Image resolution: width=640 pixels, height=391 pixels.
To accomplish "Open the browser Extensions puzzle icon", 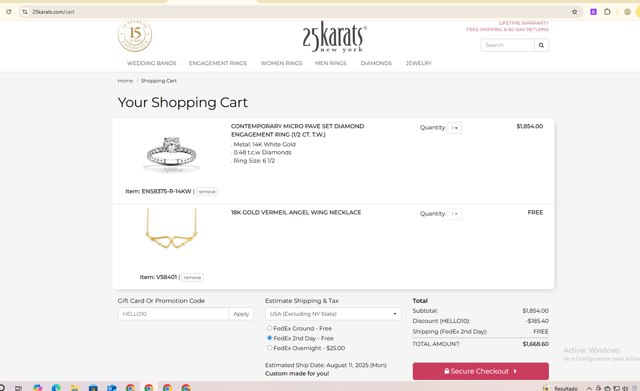I will coord(607,12).
